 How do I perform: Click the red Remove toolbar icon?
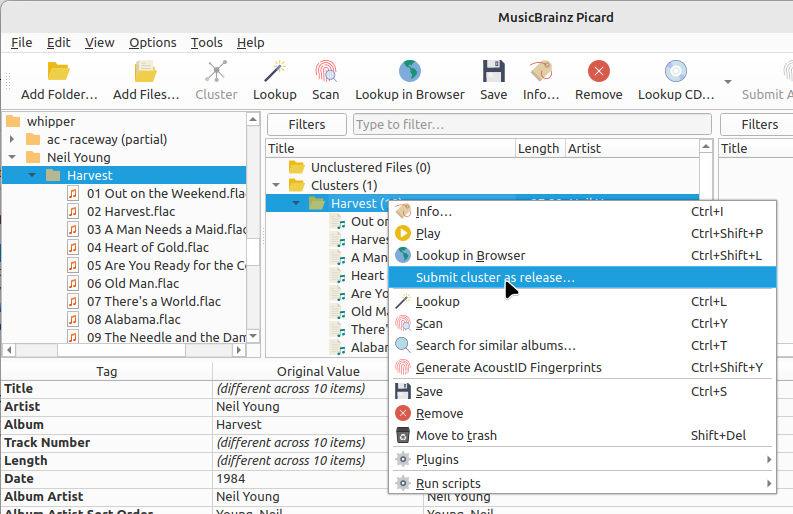point(598,72)
